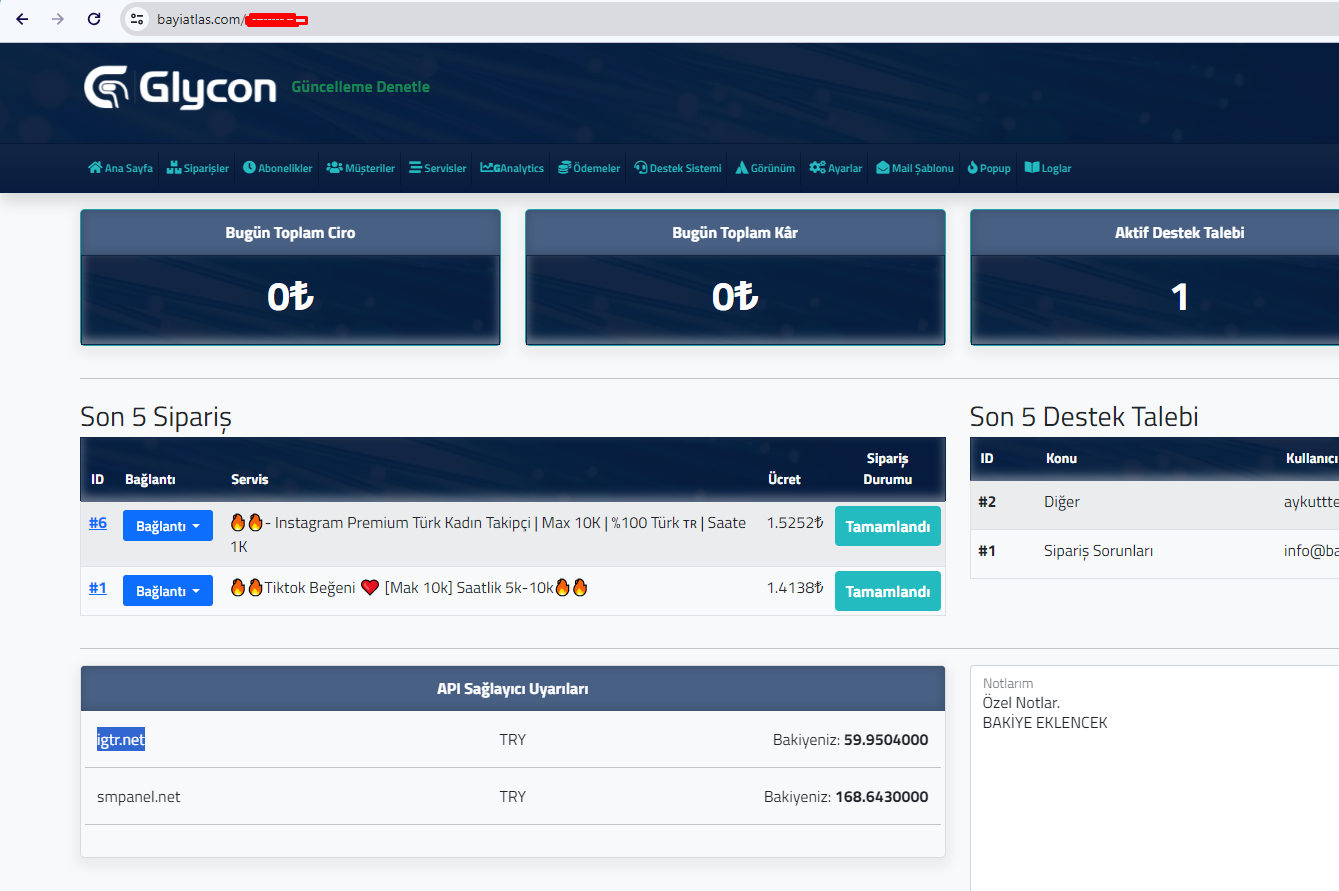Click Konu column header in support table

coord(1061,458)
